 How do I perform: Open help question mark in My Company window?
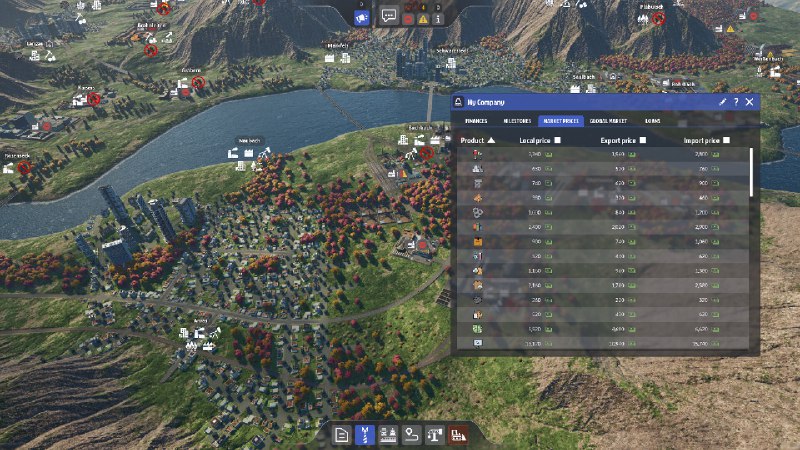point(736,102)
